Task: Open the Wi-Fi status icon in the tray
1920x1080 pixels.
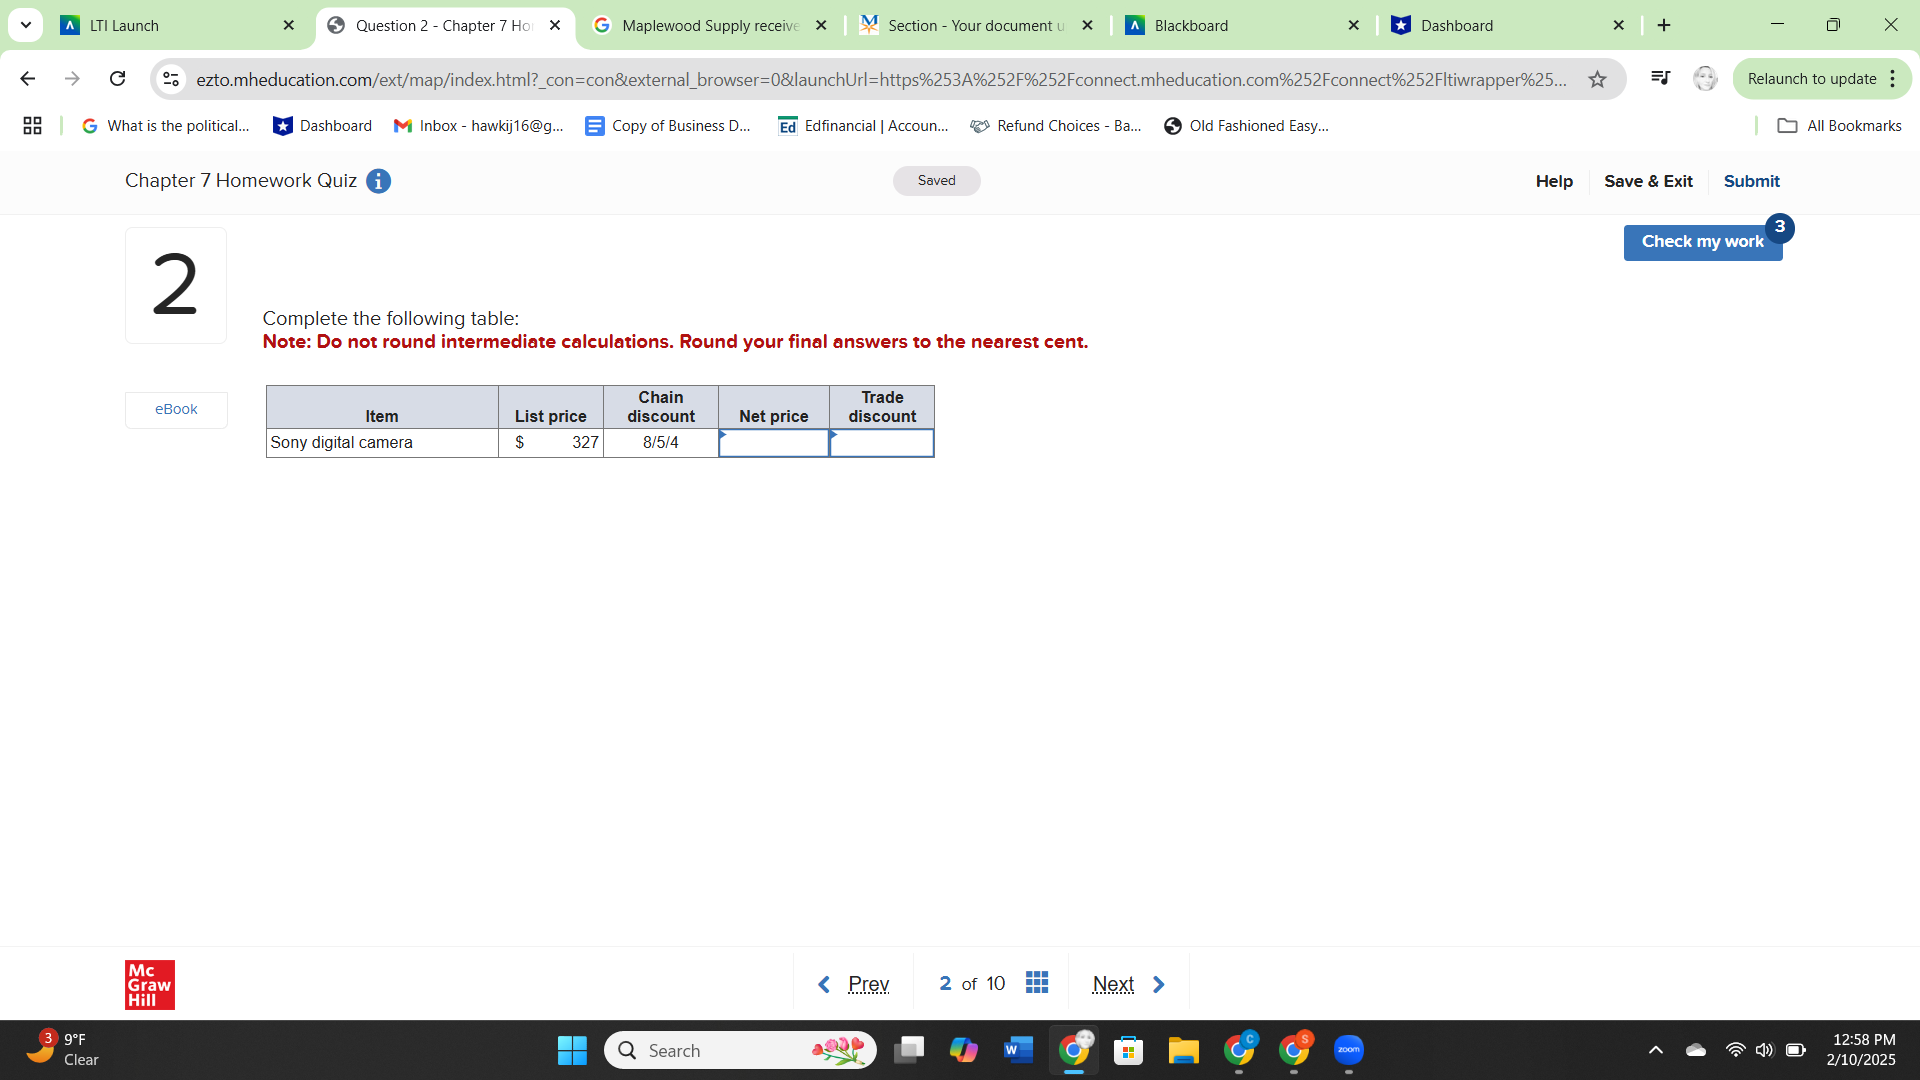Action: click(1733, 1050)
